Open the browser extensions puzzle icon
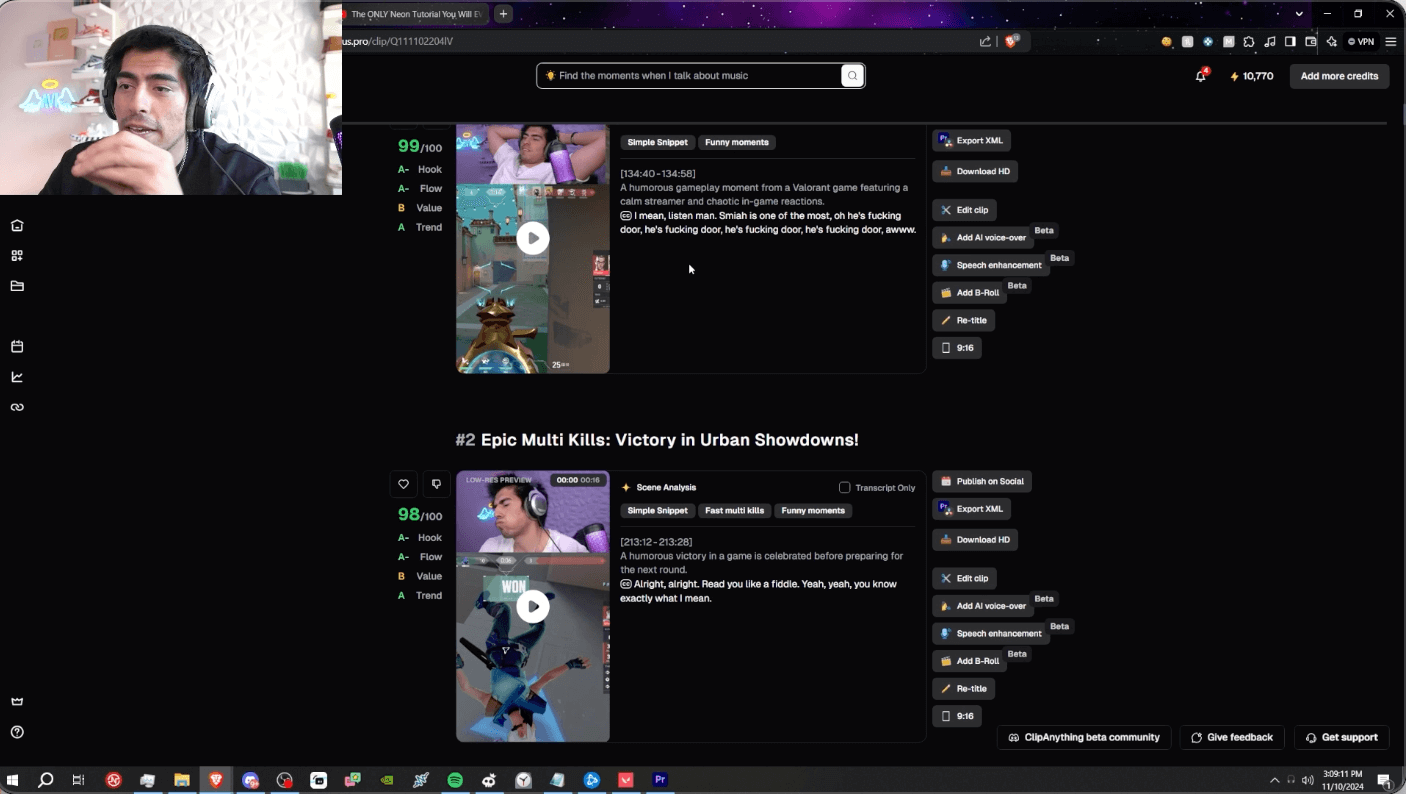The width and height of the screenshot is (1406, 794). (1249, 42)
